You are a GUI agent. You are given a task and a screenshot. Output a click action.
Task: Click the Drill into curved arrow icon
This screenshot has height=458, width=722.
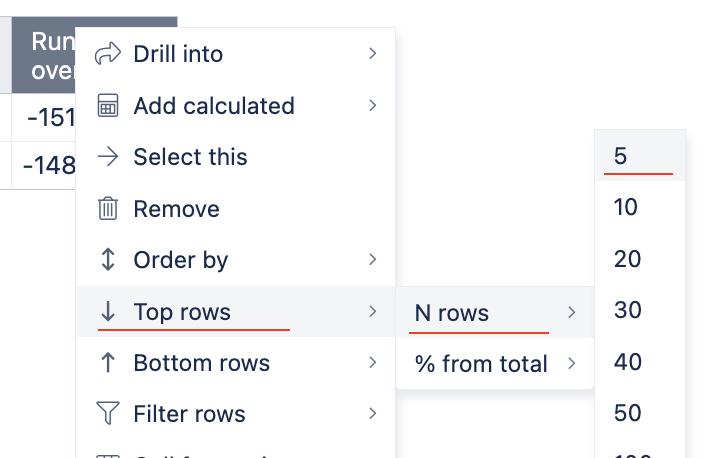(x=108, y=54)
